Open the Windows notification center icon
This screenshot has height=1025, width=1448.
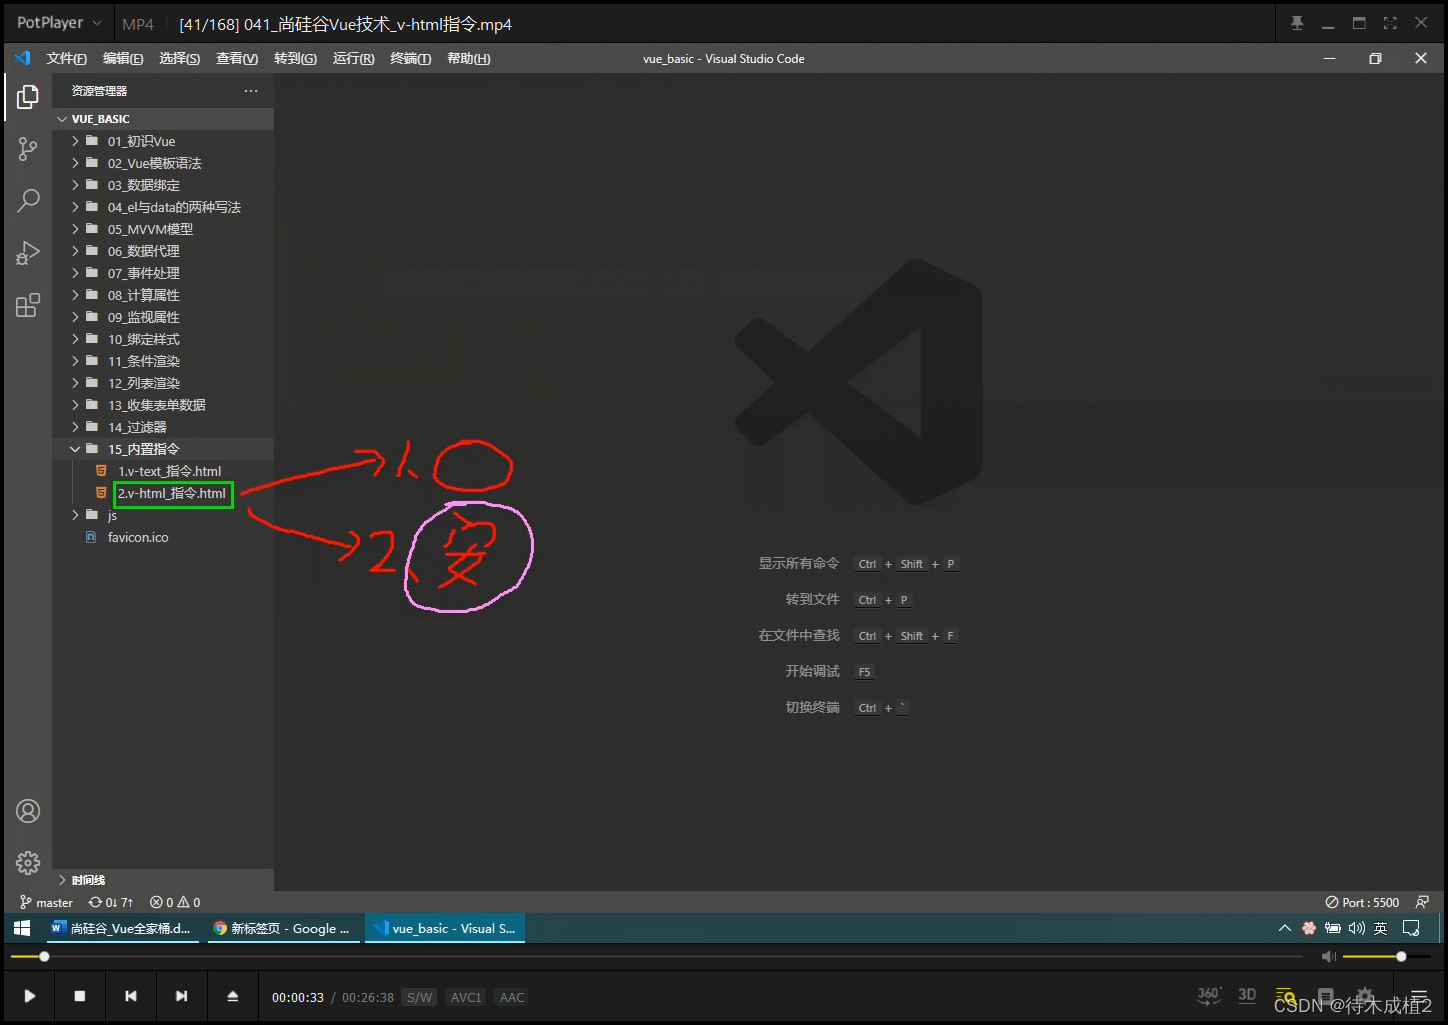click(1412, 928)
